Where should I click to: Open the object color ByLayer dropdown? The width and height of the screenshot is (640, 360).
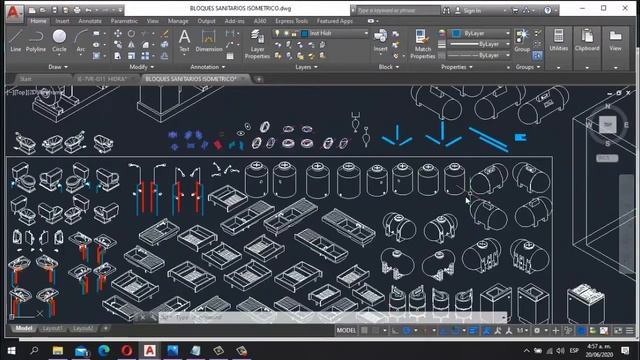pos(480,33)
